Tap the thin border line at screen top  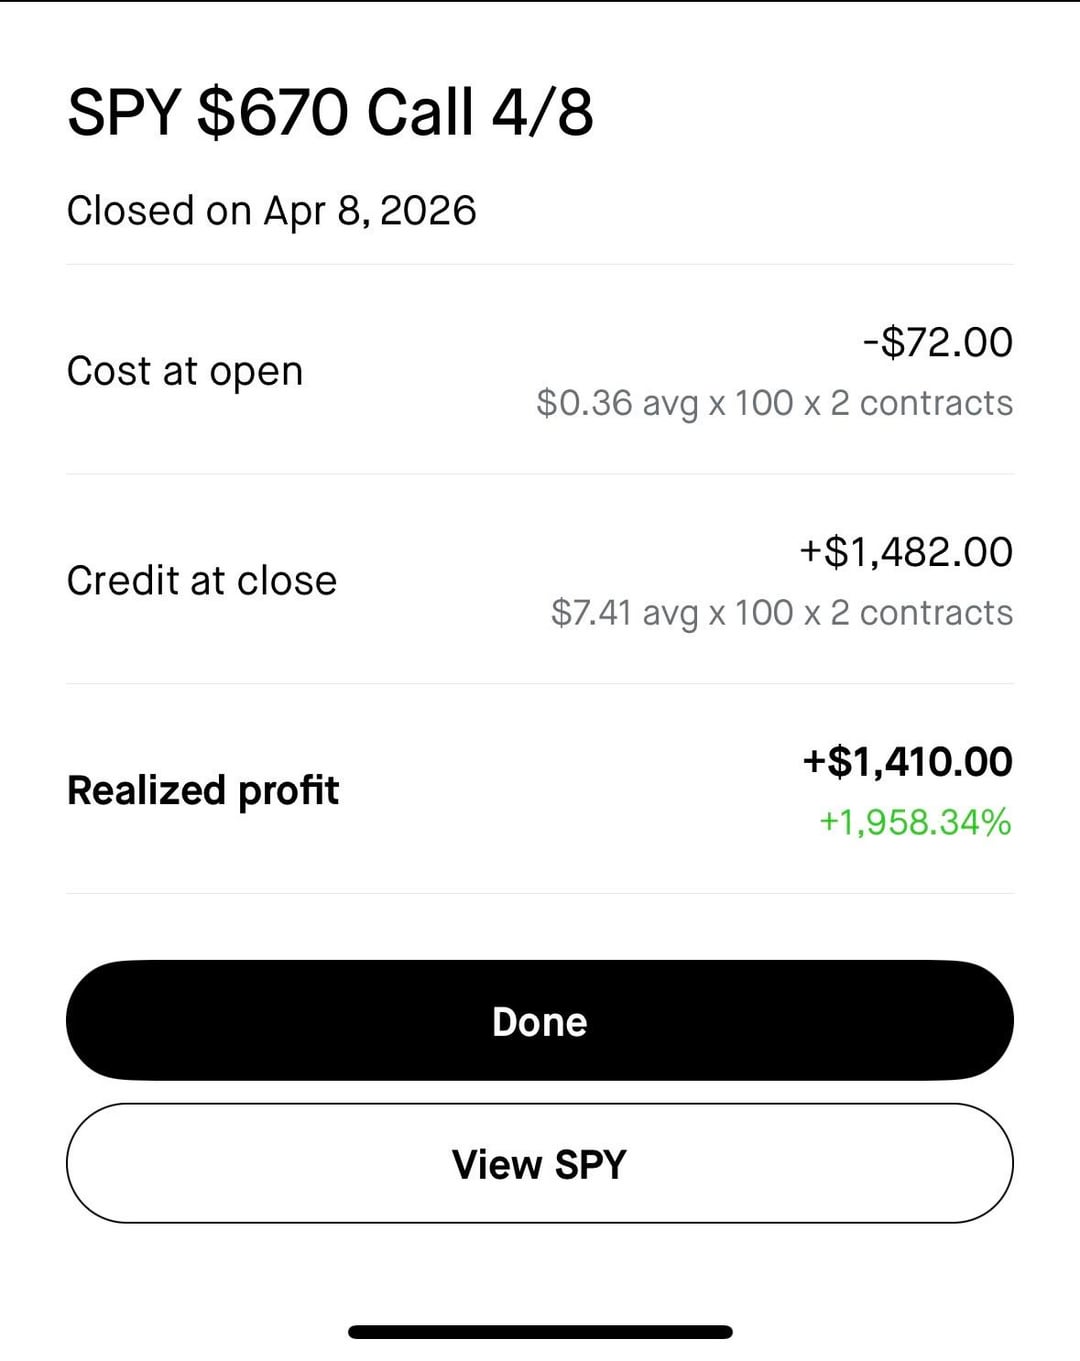[x=540, y=1]
